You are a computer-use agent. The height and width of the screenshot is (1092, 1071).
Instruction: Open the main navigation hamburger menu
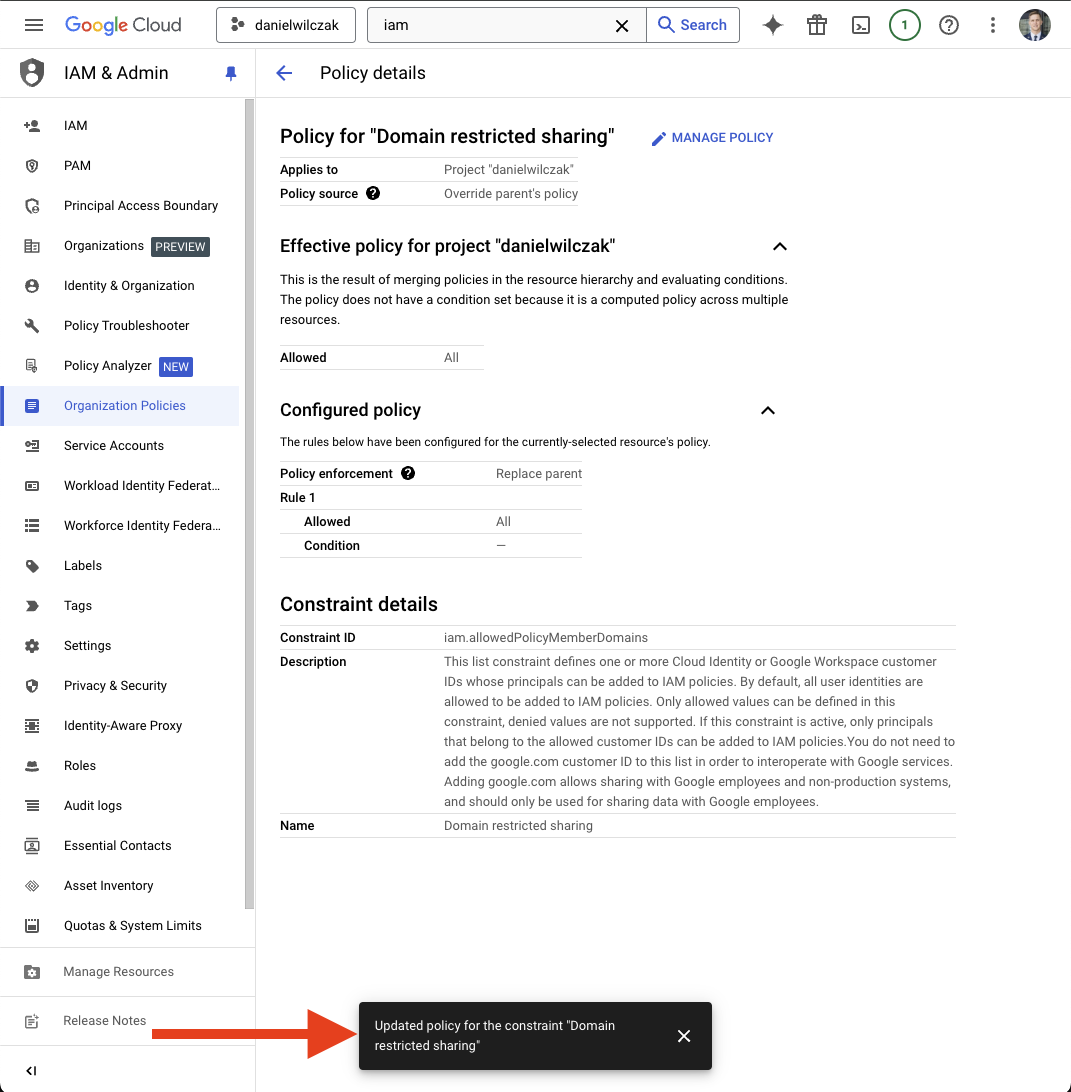coord(33,25)
